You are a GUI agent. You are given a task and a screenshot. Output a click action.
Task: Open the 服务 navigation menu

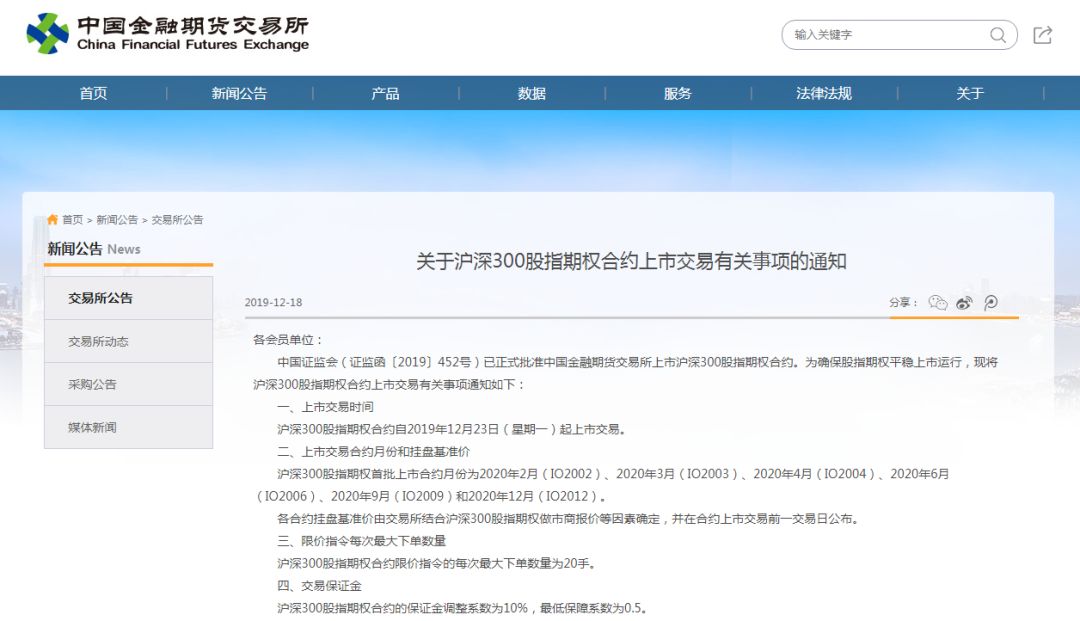677,93
